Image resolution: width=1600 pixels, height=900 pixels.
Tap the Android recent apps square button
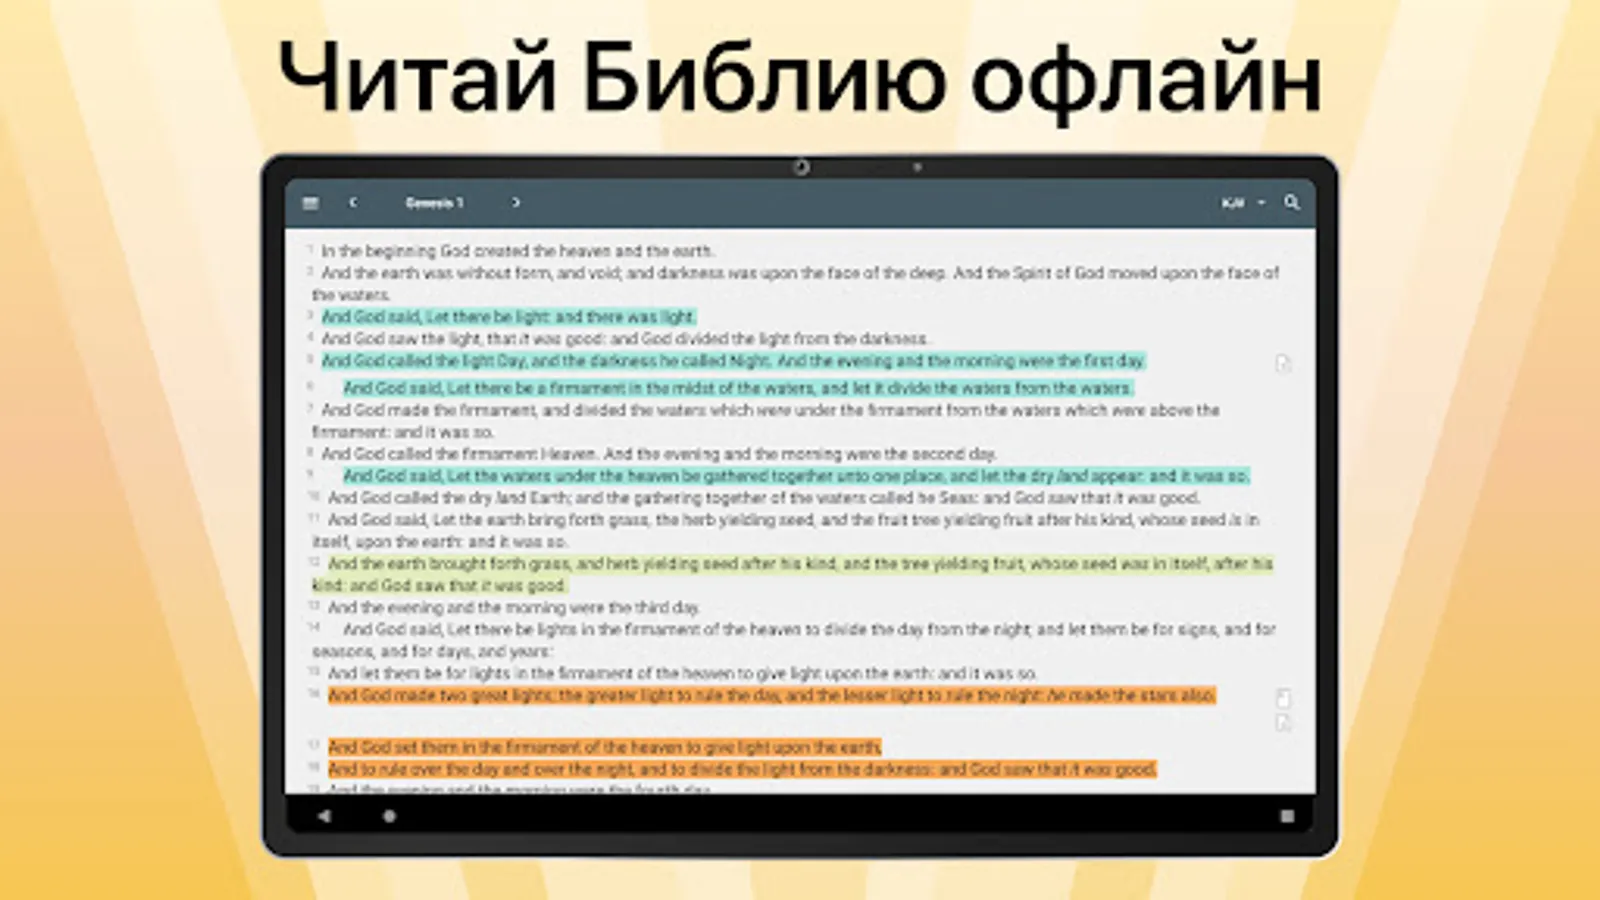pyautogui.click(x=1287, y=816)
